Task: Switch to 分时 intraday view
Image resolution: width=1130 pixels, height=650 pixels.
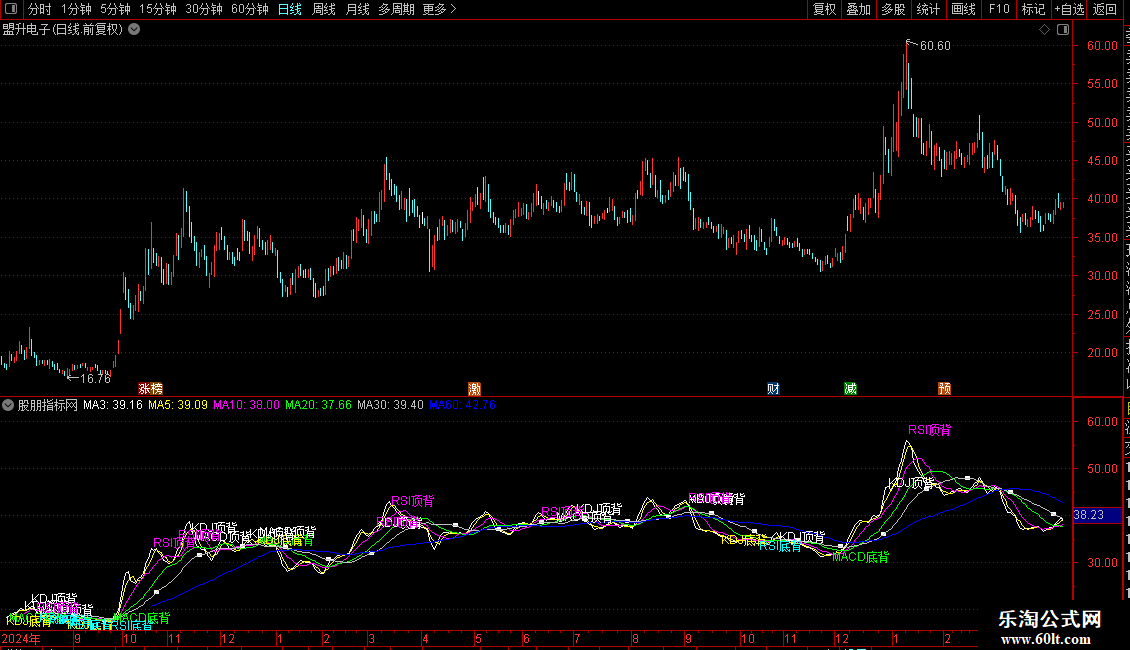Action: point(40,9)
